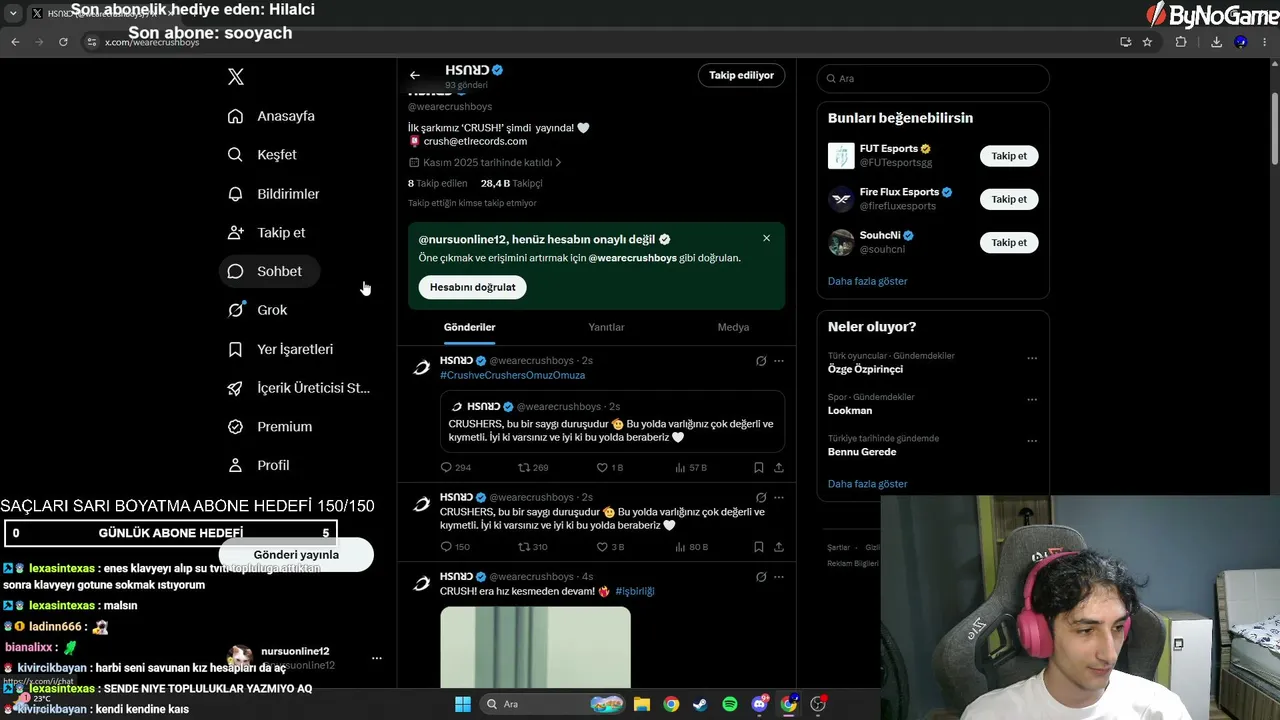Viewport: 1280px width, 720px height.
Task: Open the Lookman trend
Action: coord(850,410)
